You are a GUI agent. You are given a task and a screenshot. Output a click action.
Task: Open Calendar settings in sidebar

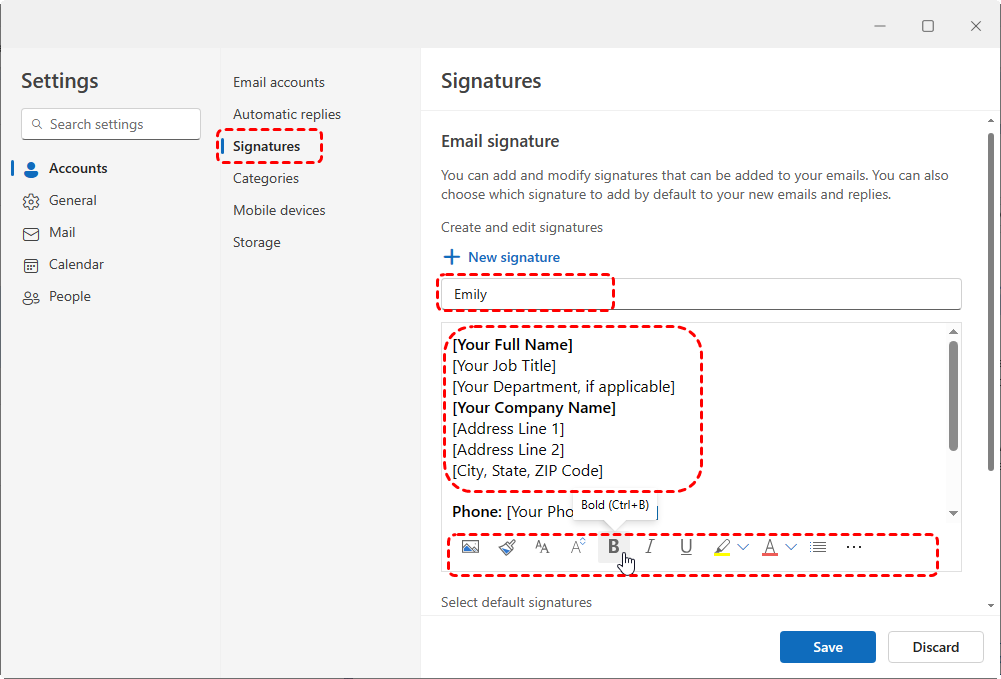click(x=76, y=264)
